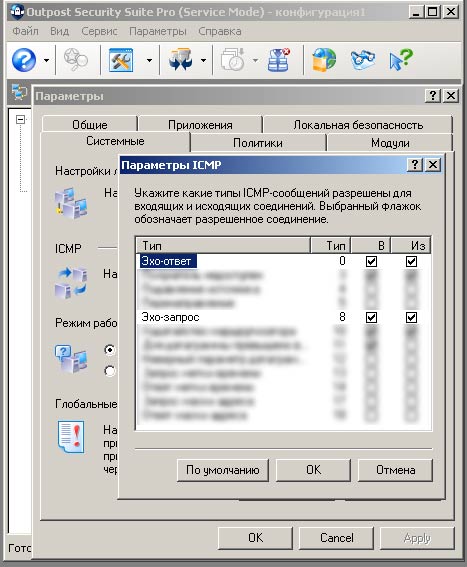Select the Эхо-ответ row
Viewport: 467px width, 567px height.
pyautogui.click(x=283, y=261)
